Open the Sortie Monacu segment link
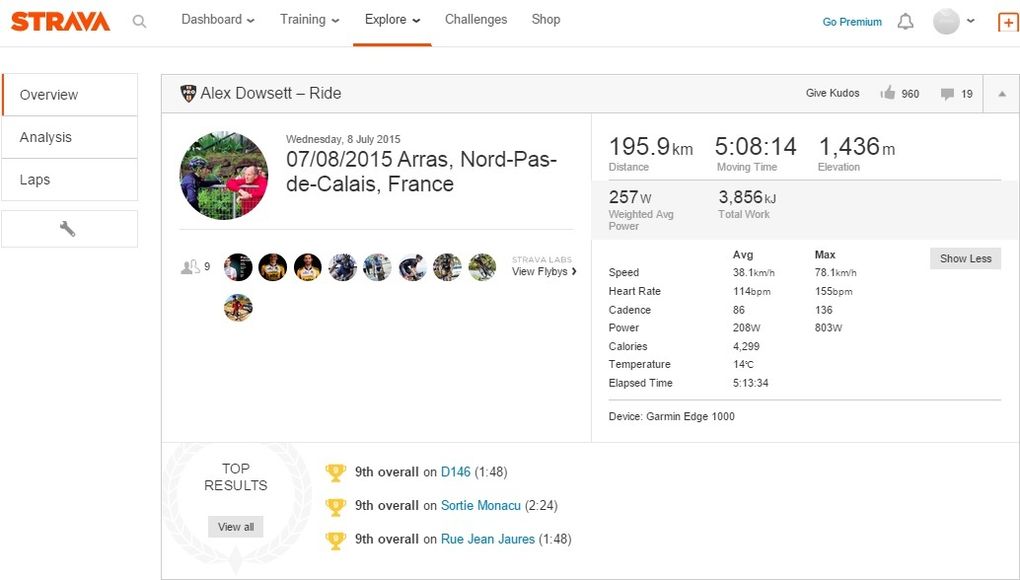The width and height of the screenshot is (1020, 580). [481, 506]
